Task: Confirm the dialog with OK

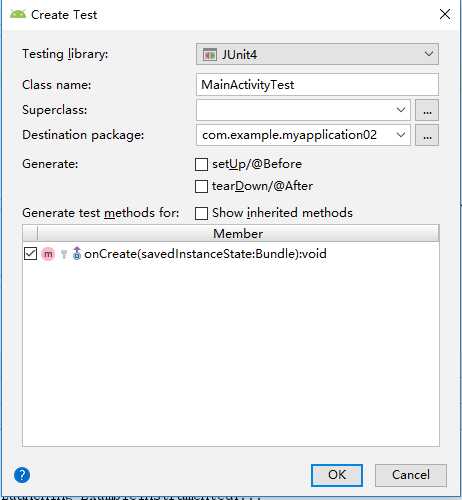Action: coord(337,475)
